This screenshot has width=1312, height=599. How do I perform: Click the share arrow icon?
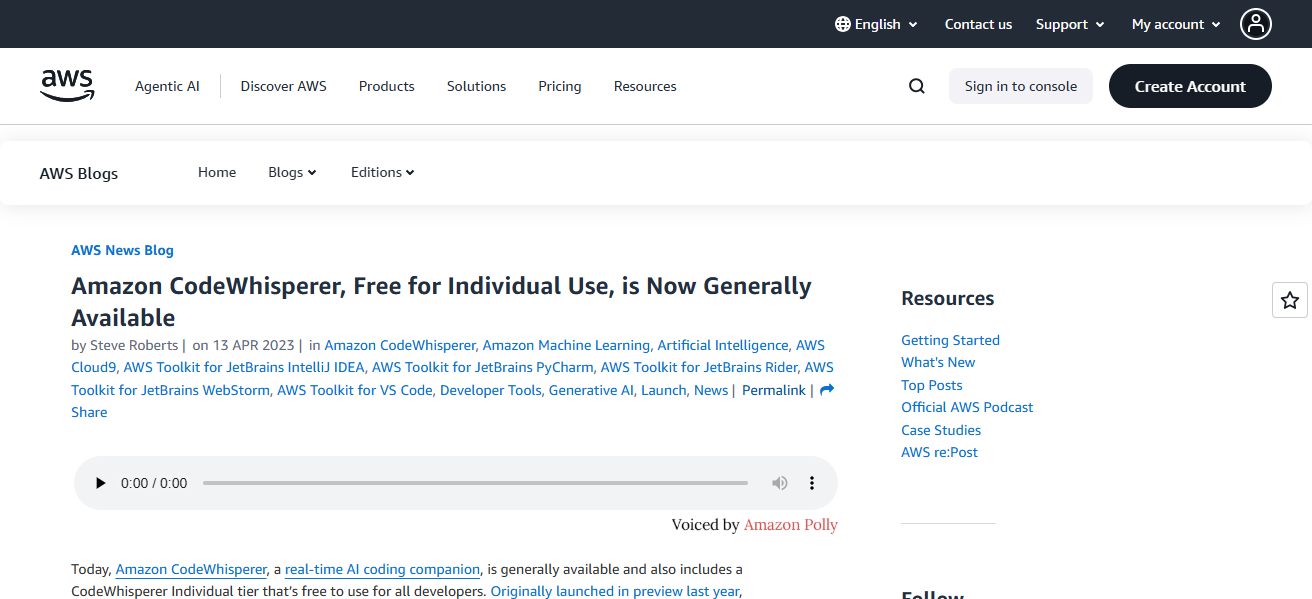tap(827, 390)
